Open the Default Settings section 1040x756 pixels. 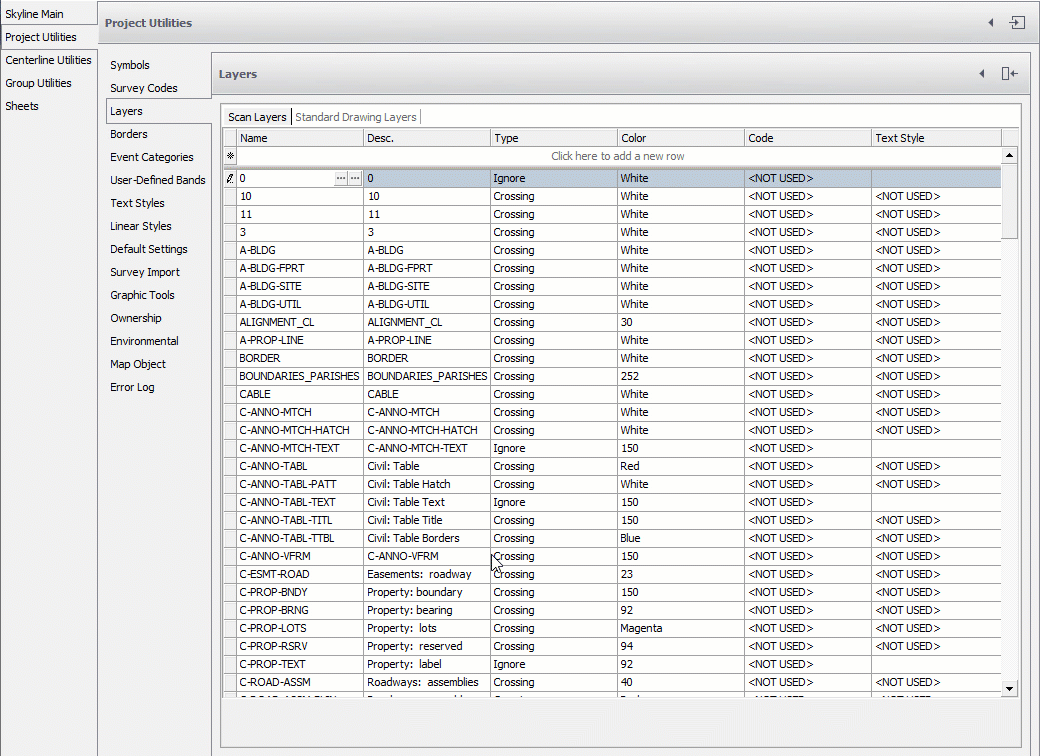(149, 249)
